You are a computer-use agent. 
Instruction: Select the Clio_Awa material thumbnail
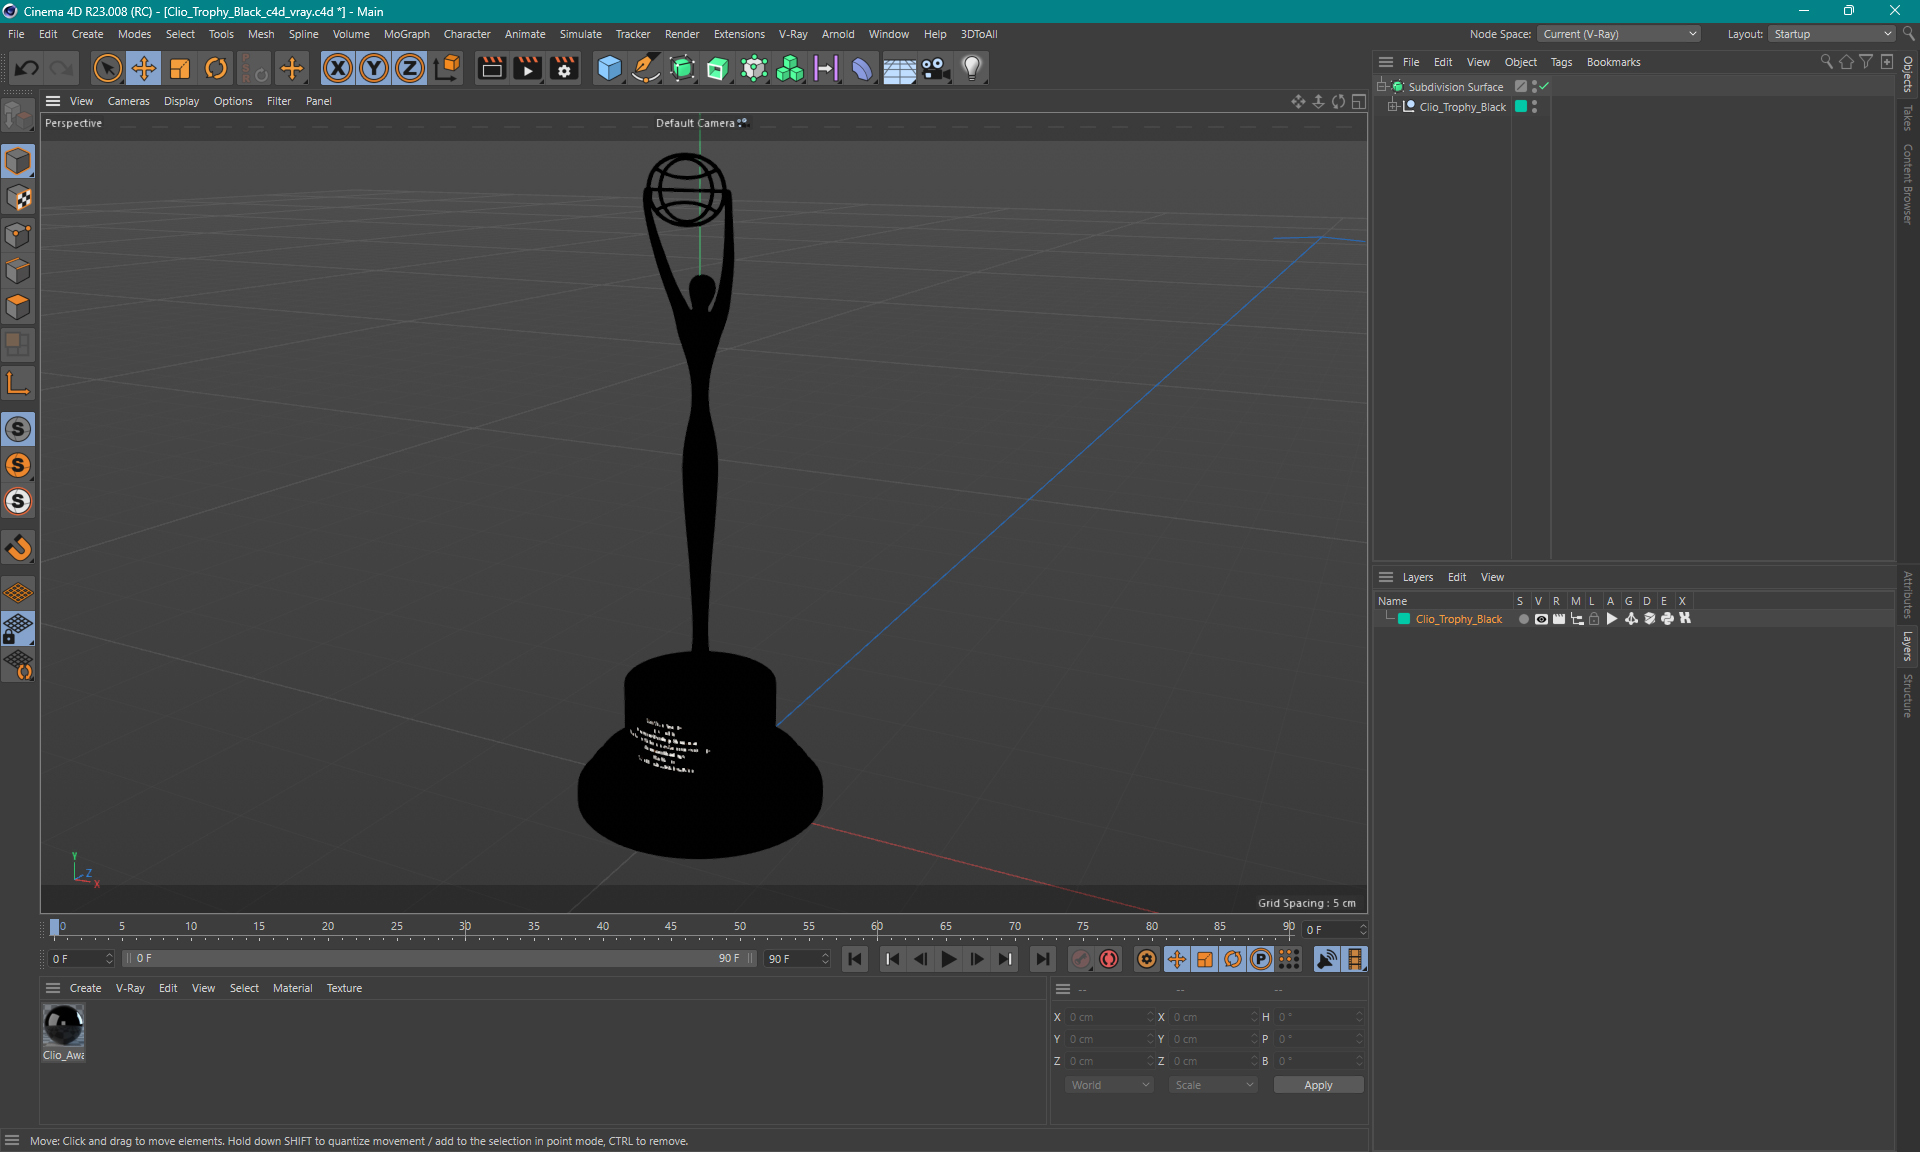pyautogui.click(x=63, y=1026)
